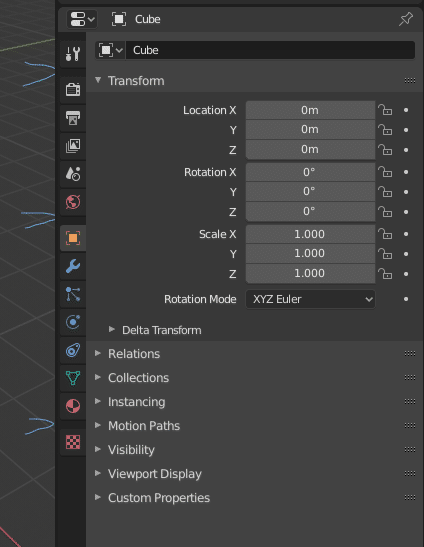Open the Active Tool and Workspace settings tab
This screenshot has width=424, height=547.
[73, 54]
